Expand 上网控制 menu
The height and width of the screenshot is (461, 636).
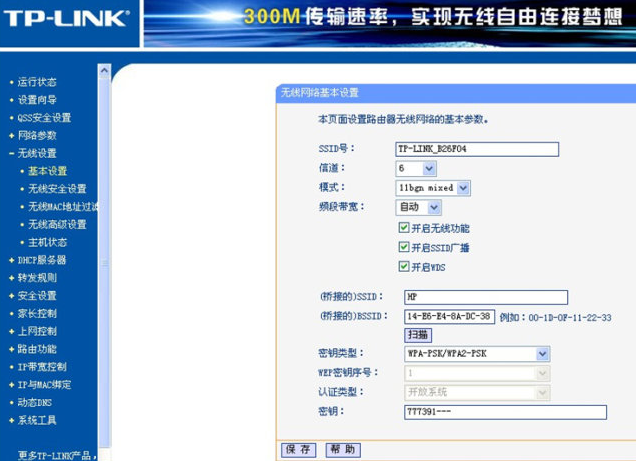37,332
